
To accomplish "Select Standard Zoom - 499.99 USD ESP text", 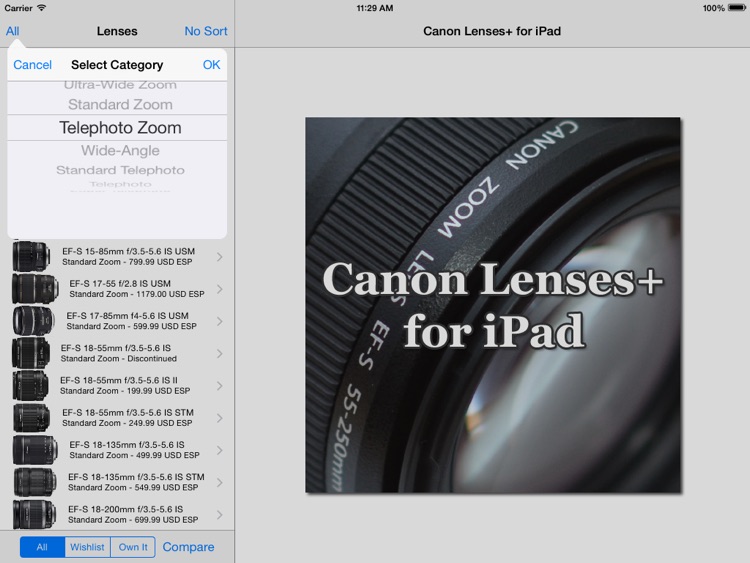I will pos(134,455).
